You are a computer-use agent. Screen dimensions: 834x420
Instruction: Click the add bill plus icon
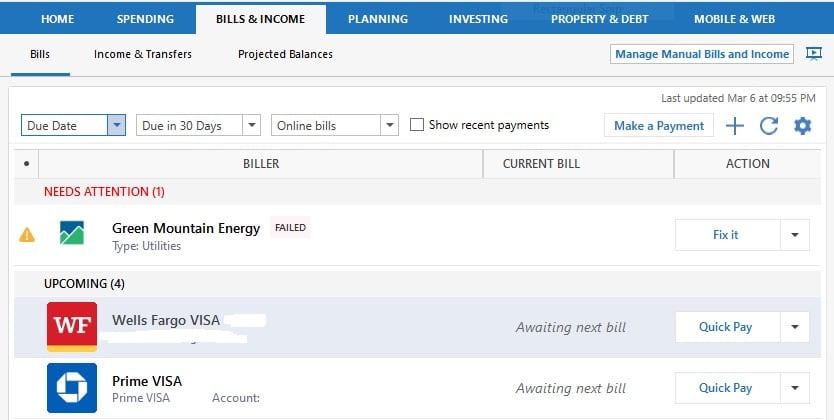pyautogui.click(x=735, y=126)
